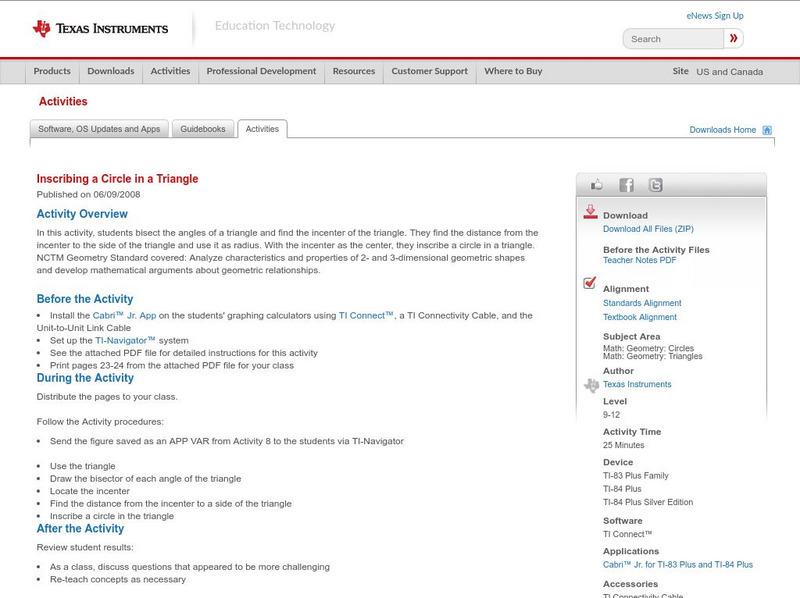
Task: Click During the Activity heading
Action: click(85, 378)
